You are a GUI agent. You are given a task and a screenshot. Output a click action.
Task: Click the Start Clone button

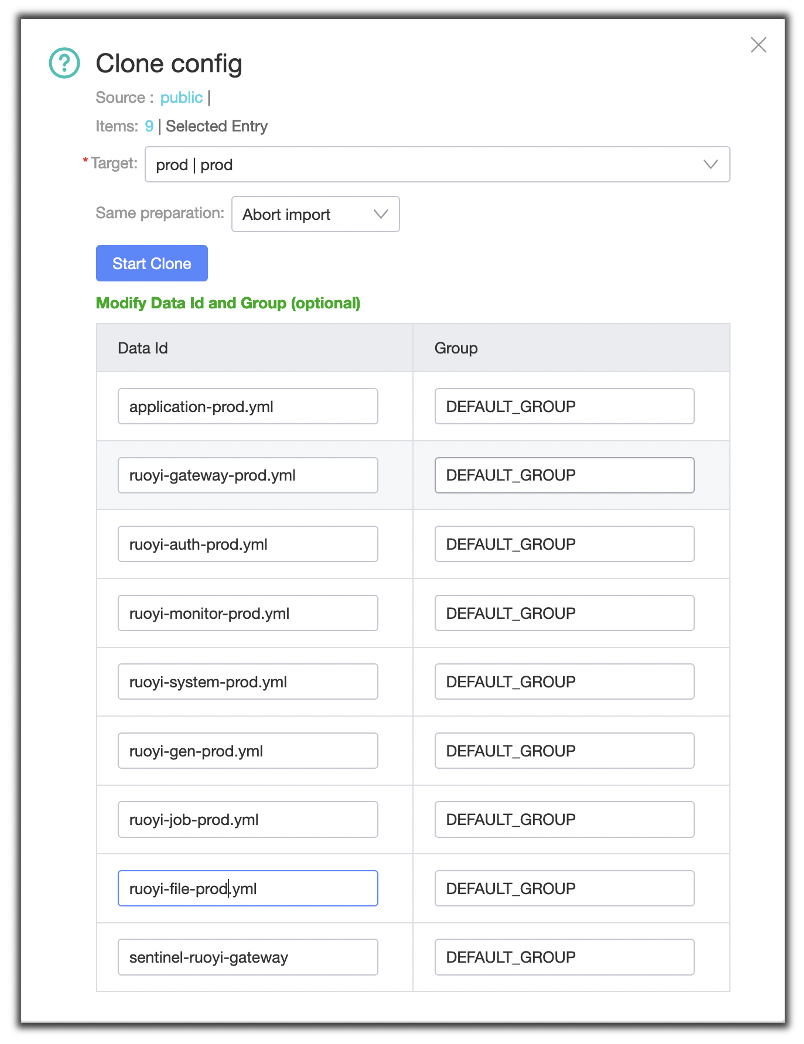click(152, 263)
